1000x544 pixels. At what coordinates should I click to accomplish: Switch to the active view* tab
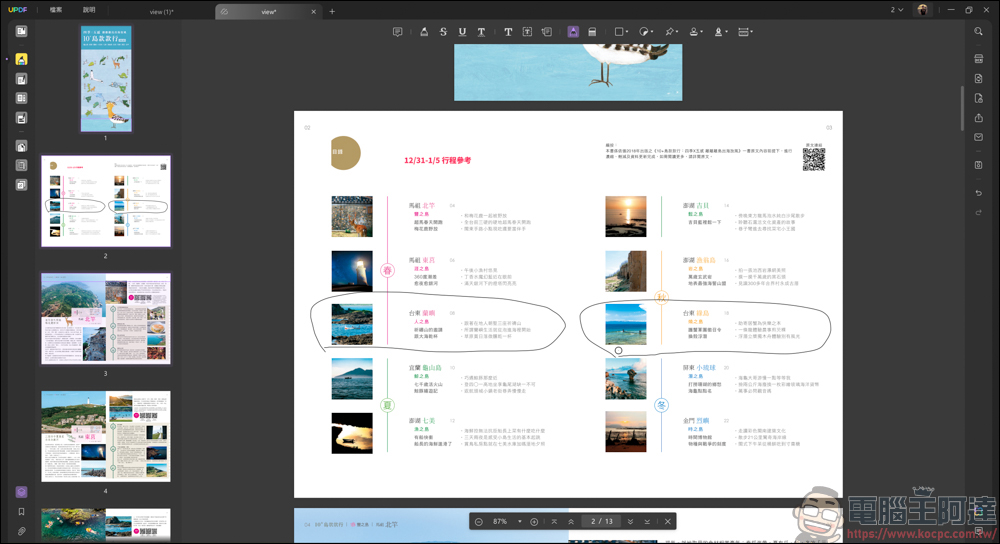click(x=268, y=11)
